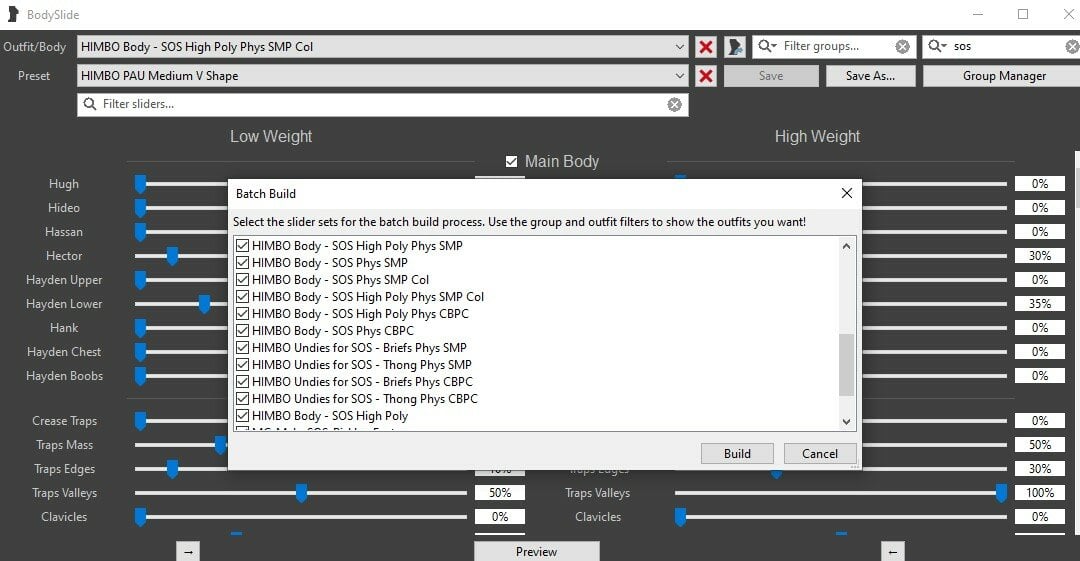Click Clavicles low weight 0% value box
Screen dimensions: 1080x561
point(500,517)
